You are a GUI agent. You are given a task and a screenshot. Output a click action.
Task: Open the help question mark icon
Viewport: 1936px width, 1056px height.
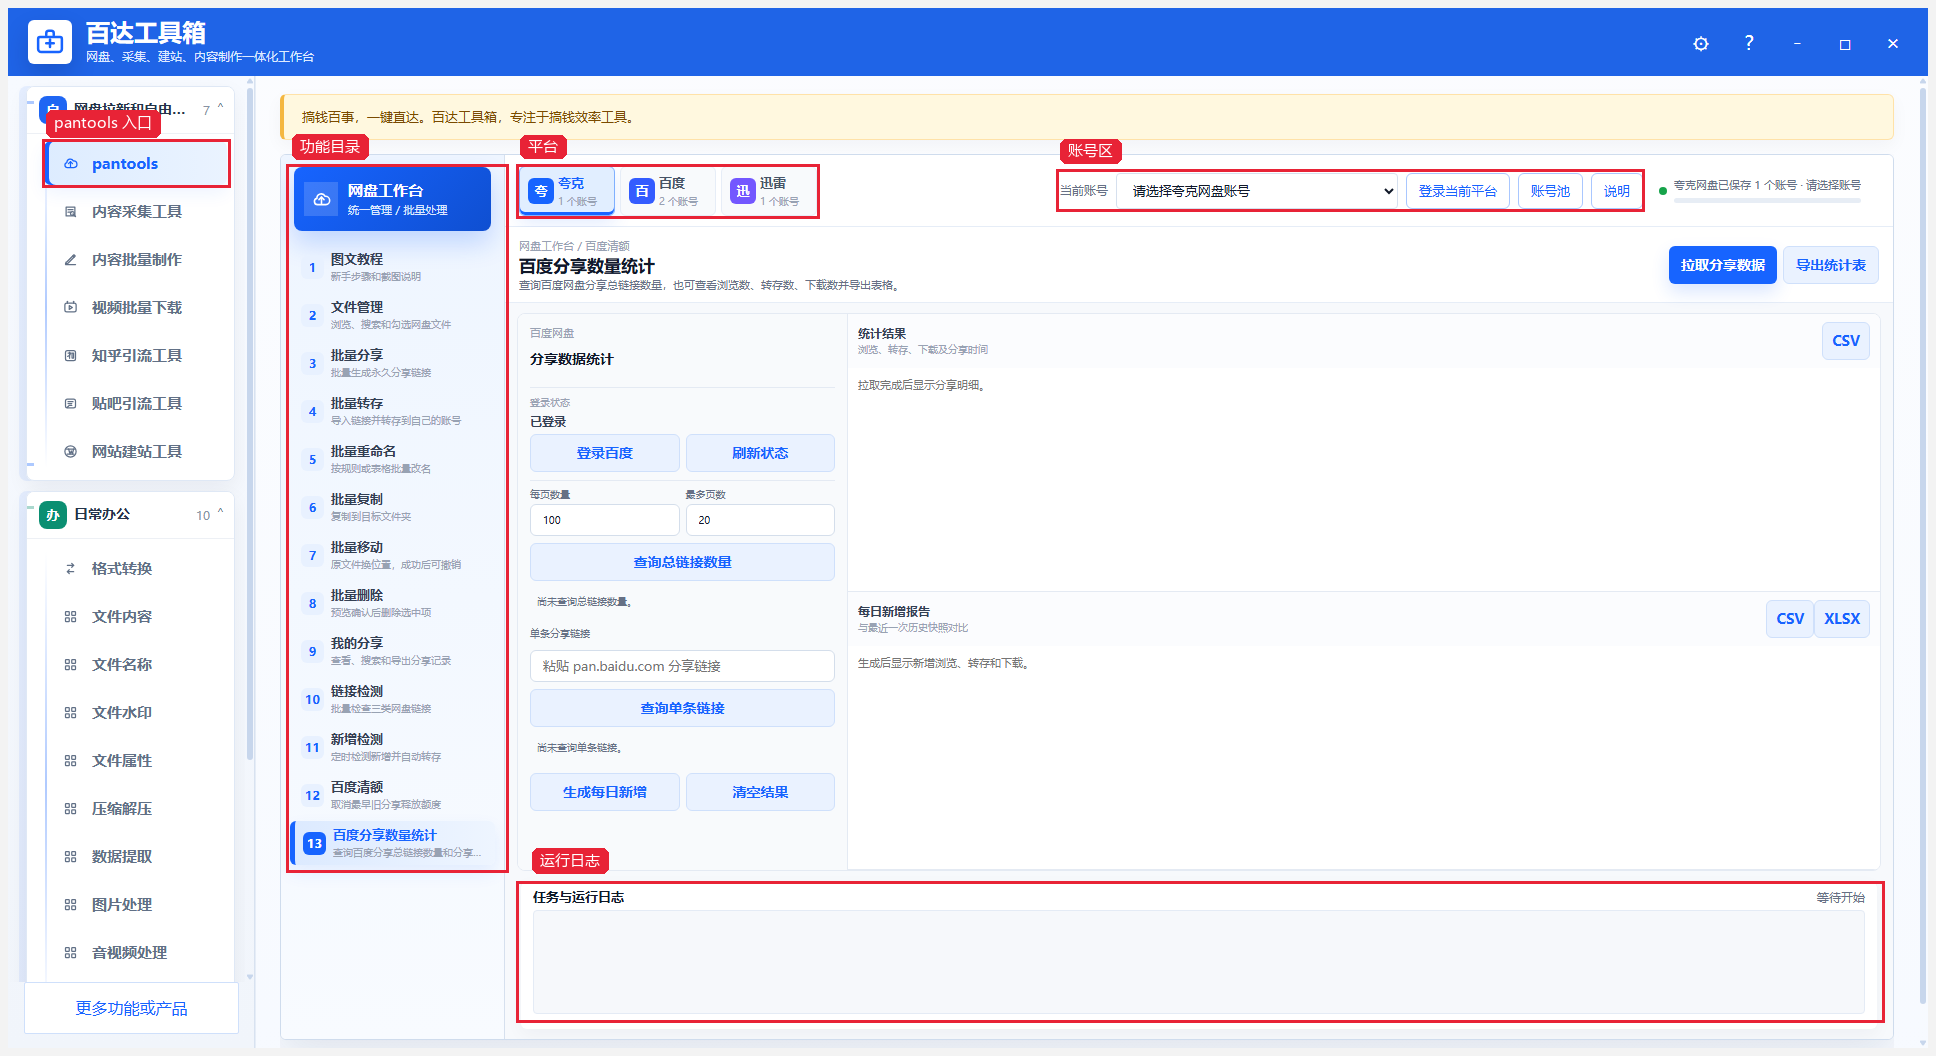coord(1749,43)
